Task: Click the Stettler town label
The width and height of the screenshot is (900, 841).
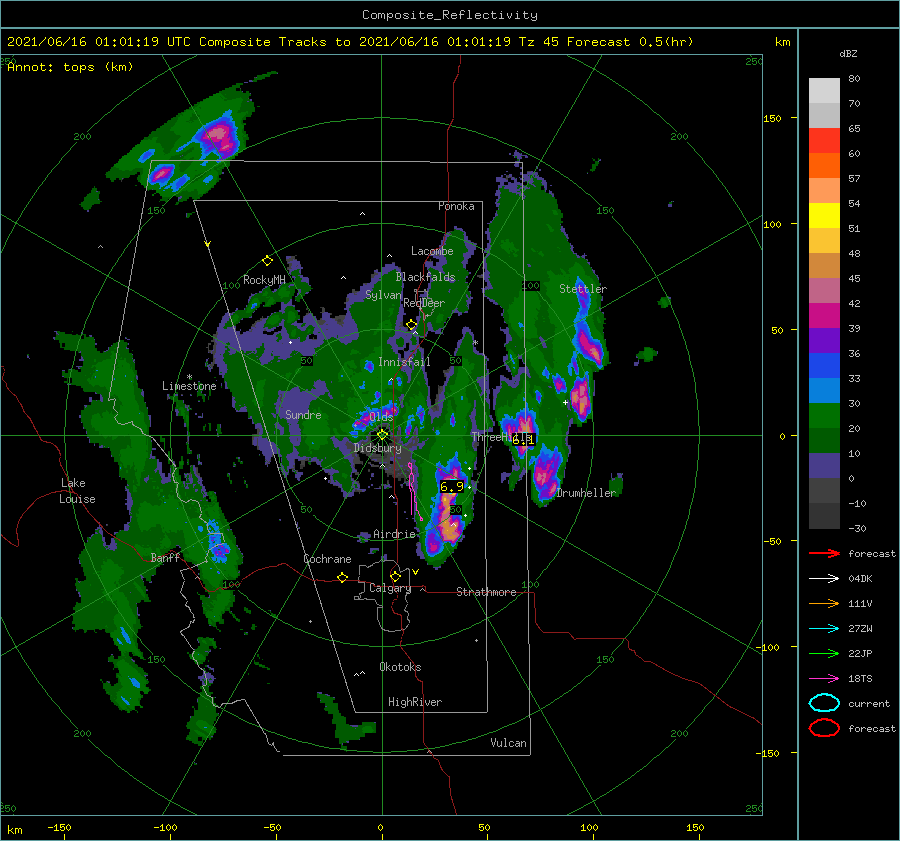Action: 583,289
